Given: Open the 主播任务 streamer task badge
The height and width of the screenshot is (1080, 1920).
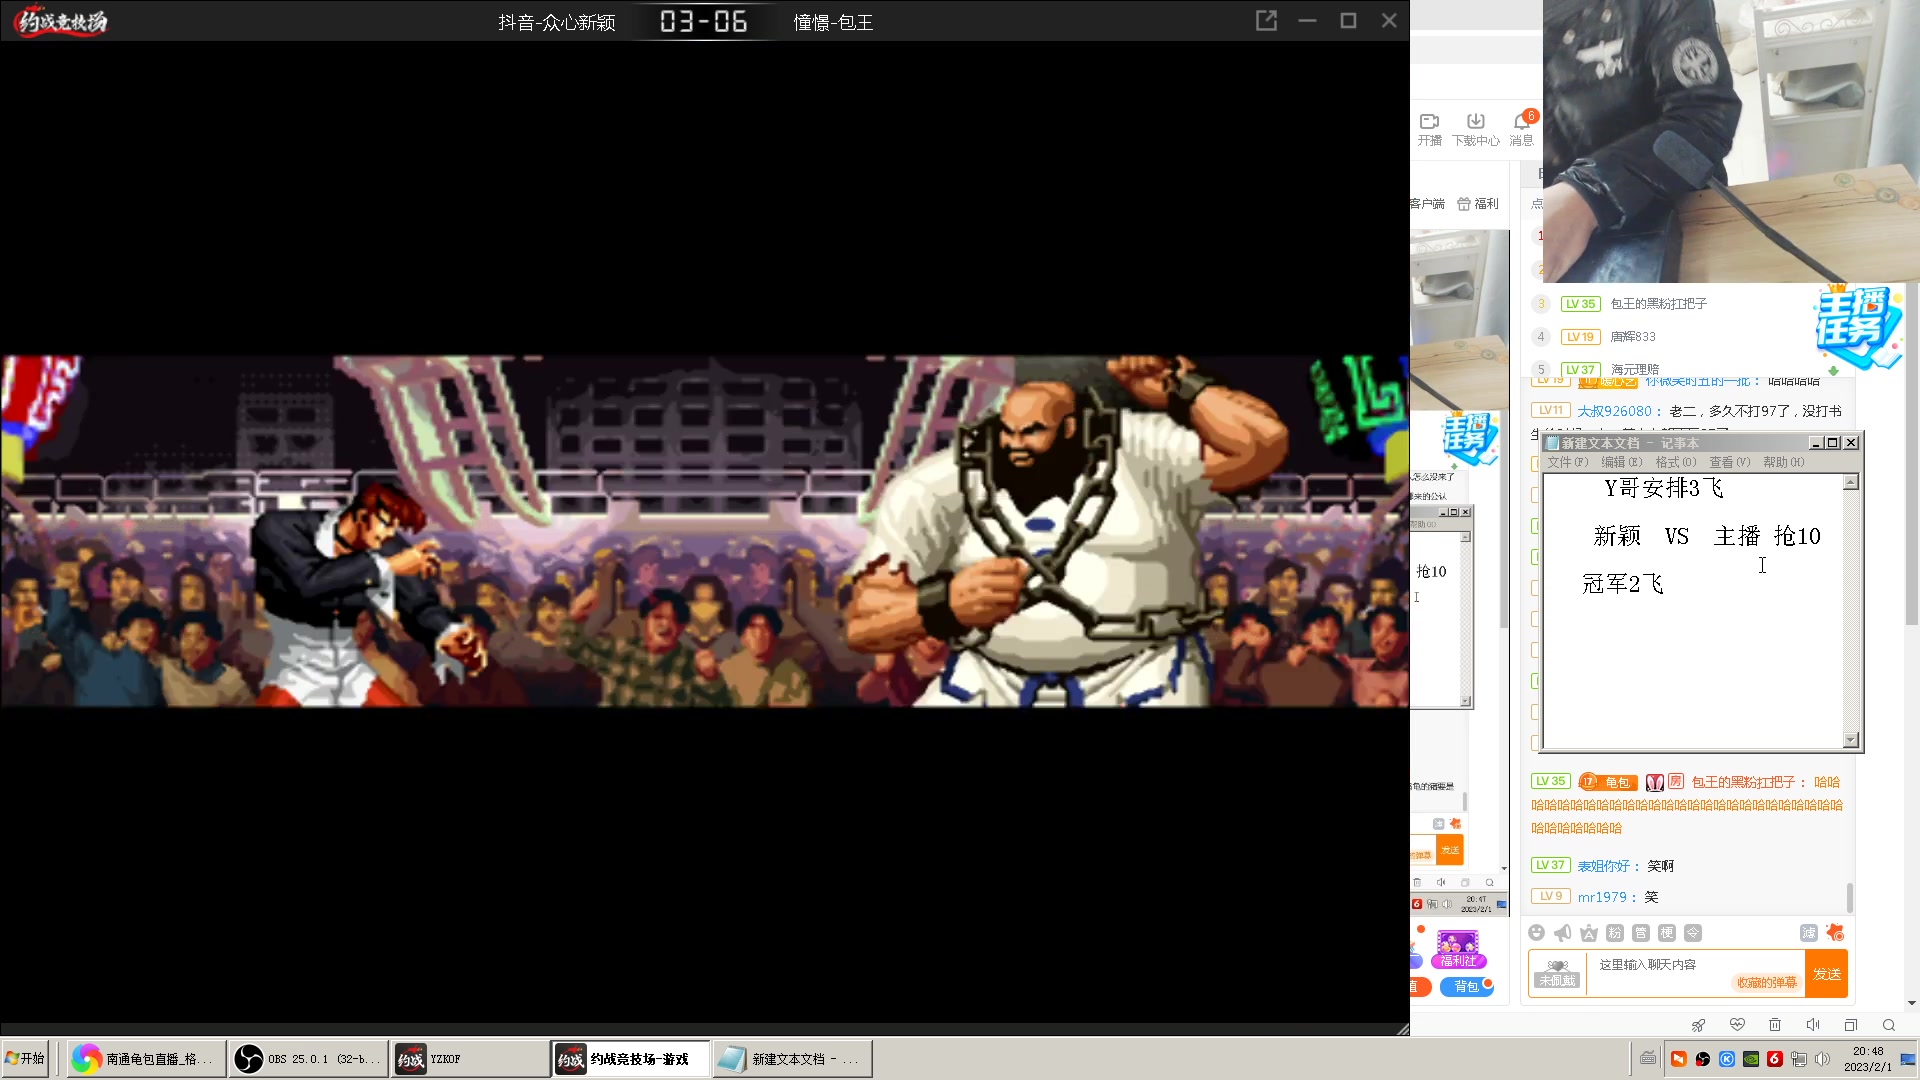Looking at the screenshot, I should tap(1857, 328).
